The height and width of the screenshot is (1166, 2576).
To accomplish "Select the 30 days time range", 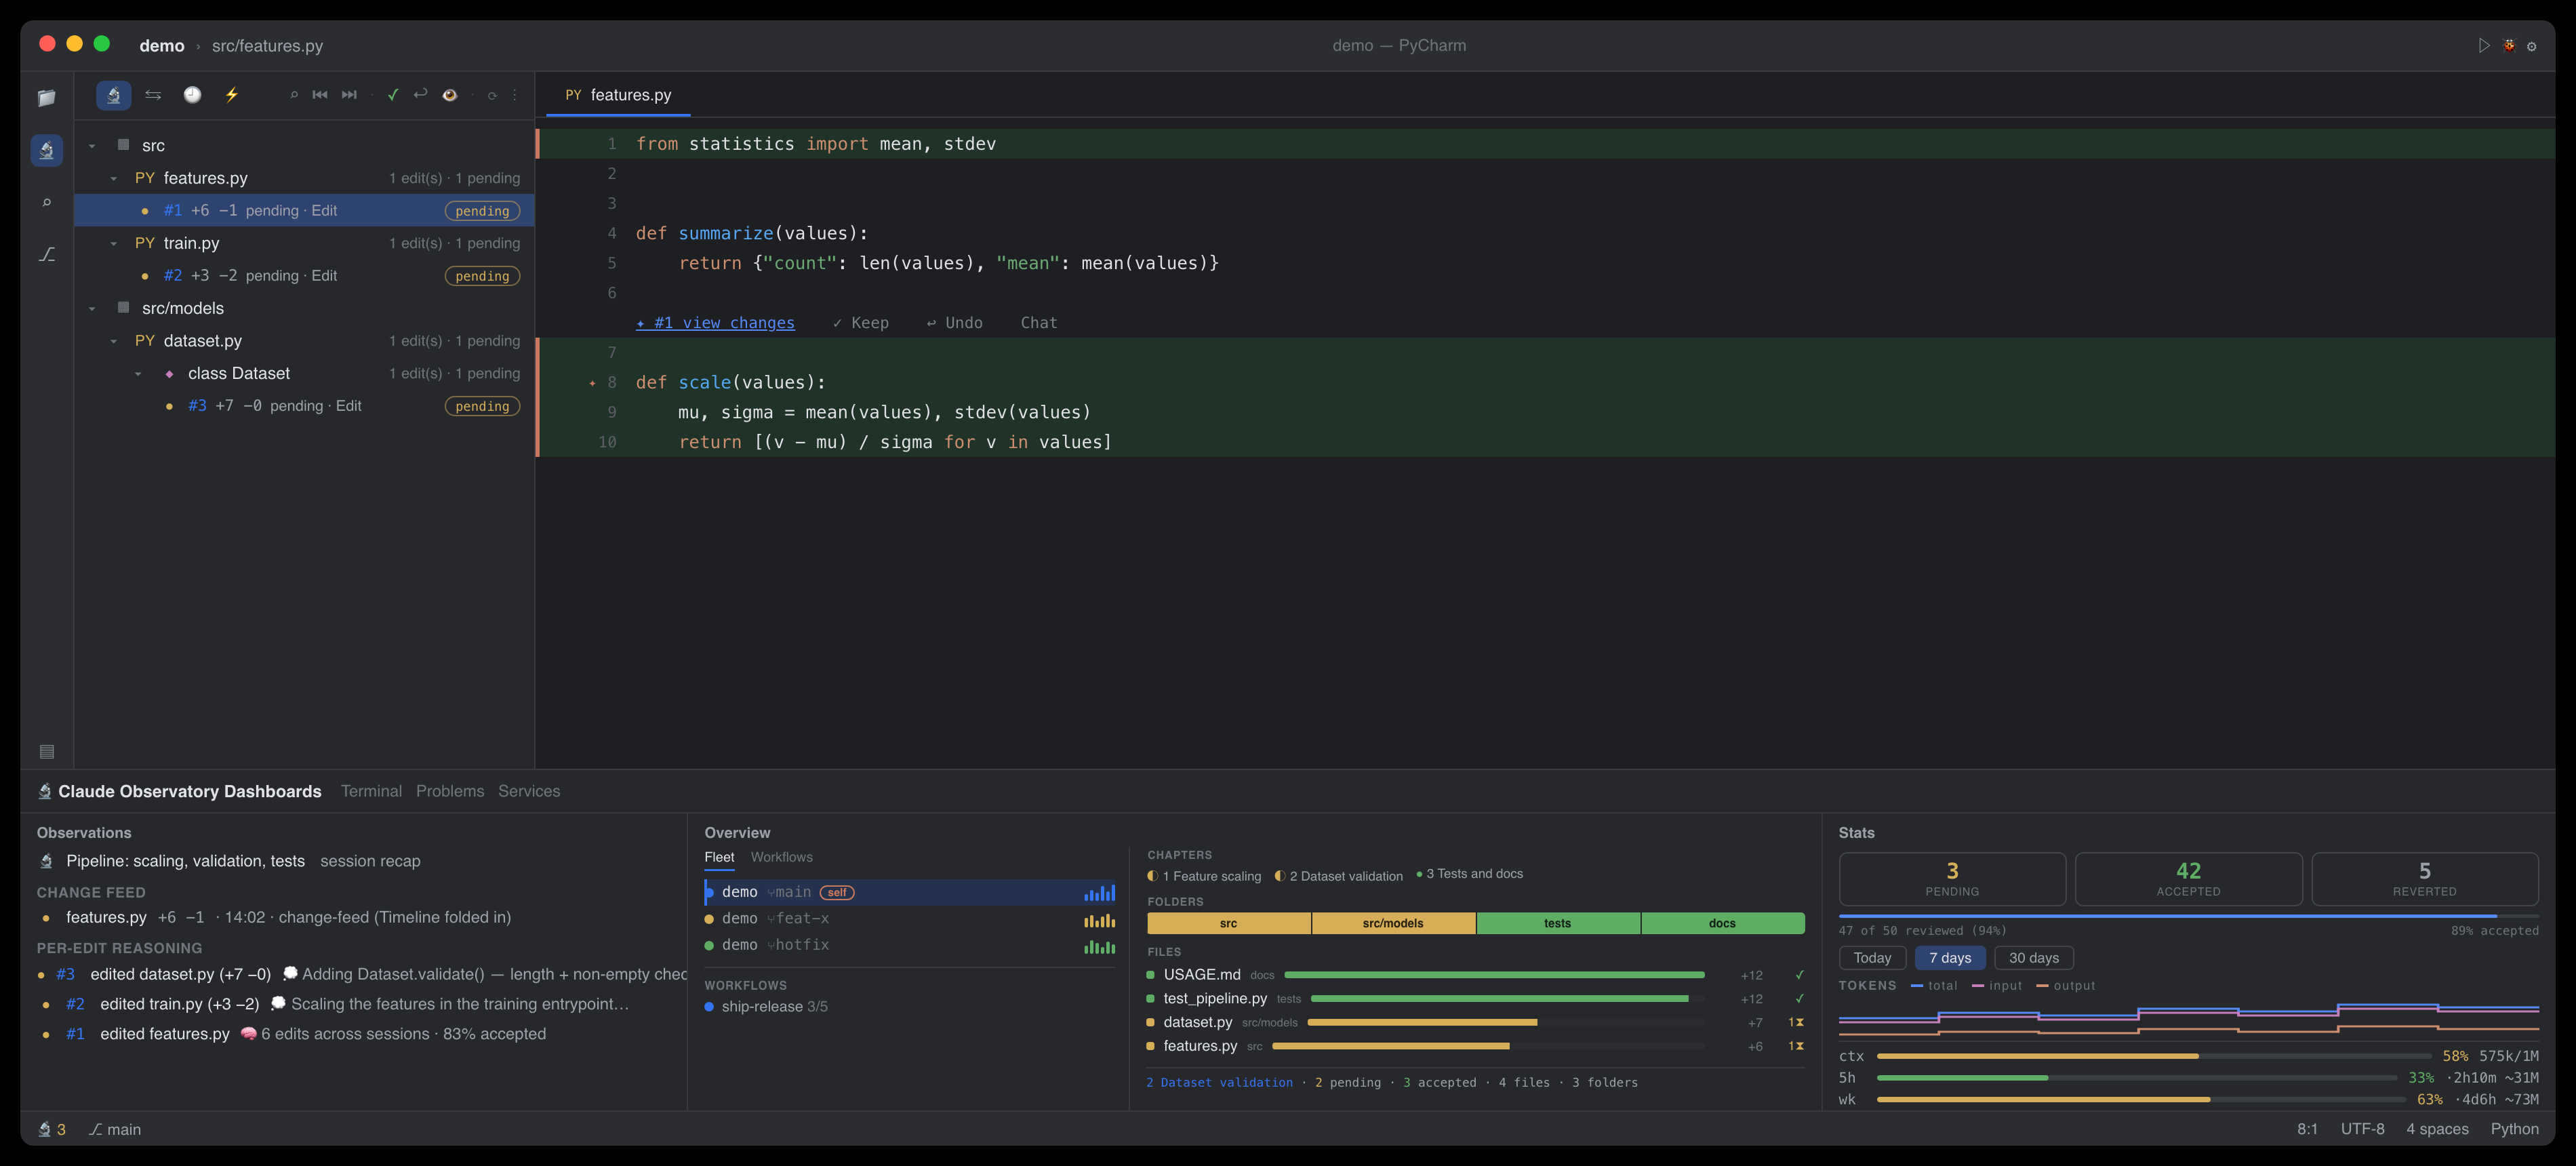I will click(x=2034, y=958).
